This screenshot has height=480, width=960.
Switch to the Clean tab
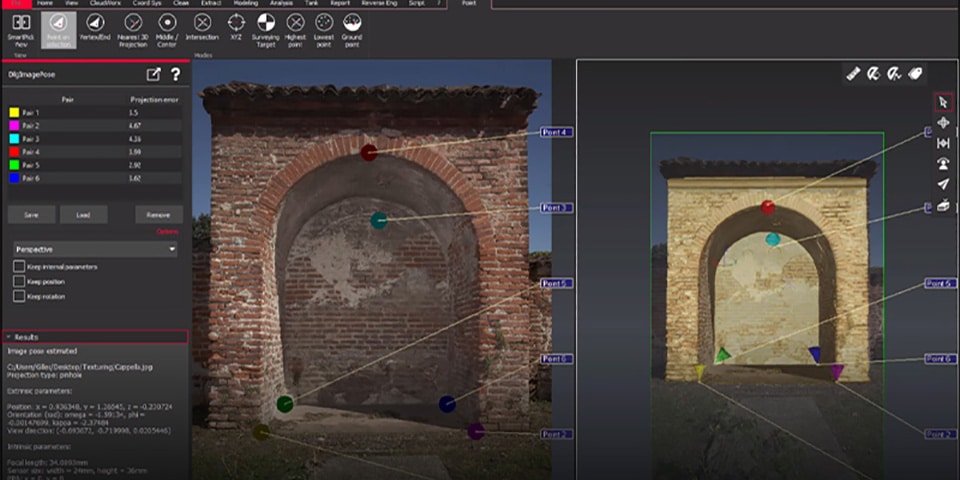point(181,3)
